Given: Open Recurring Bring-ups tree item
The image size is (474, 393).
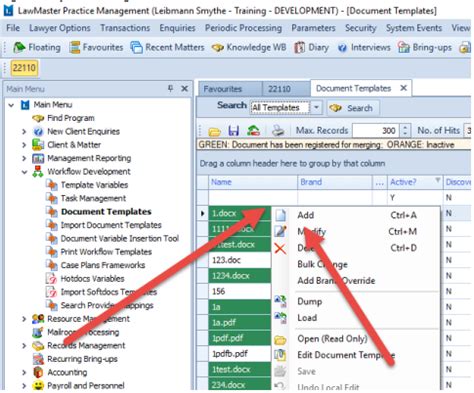Looking at the screenshot, I should 75,359.
